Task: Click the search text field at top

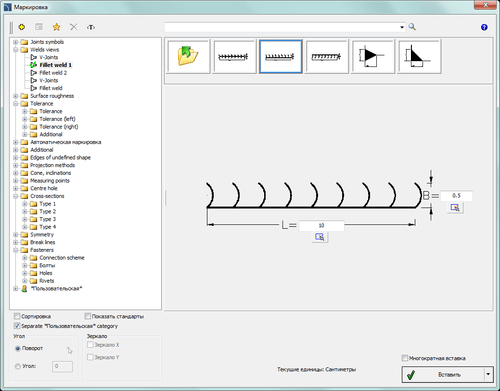Action: point(282,27)
